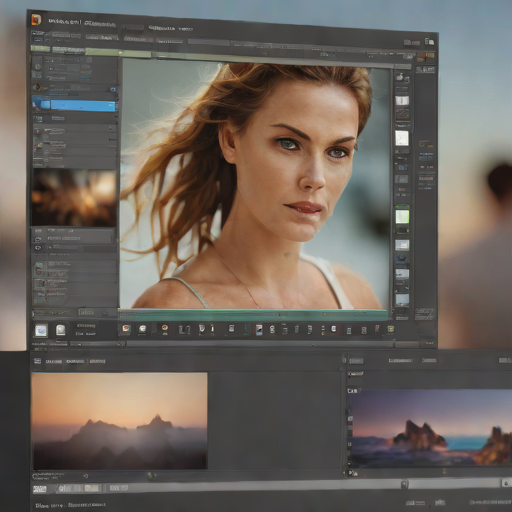The image size is (512, 512).
Task: Select the gray striped thumbnail topping the right strip
Action: (x=402, y=100)
